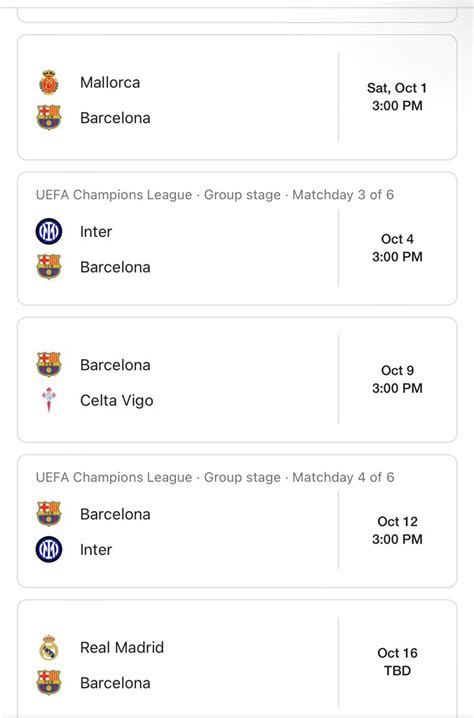Select the Oct 4 match time
Viewport: 474px width, 718px height.
point(397,248)
